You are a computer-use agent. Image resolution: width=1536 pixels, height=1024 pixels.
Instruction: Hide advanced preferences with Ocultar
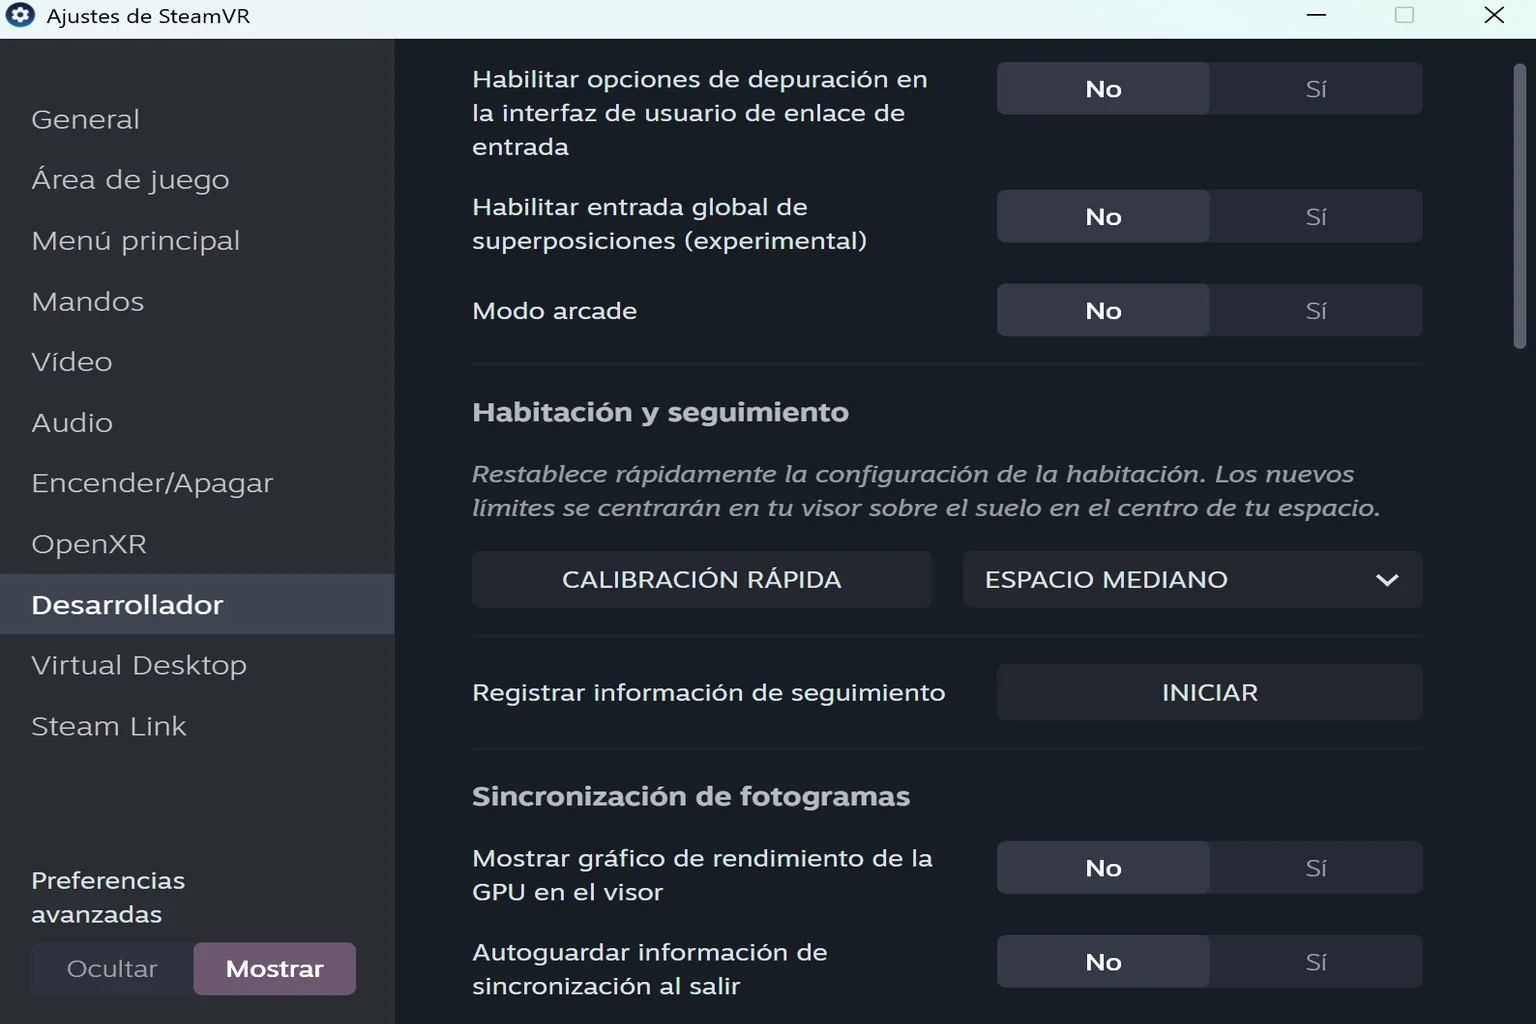pyautogui.click(x=112, y=969)
